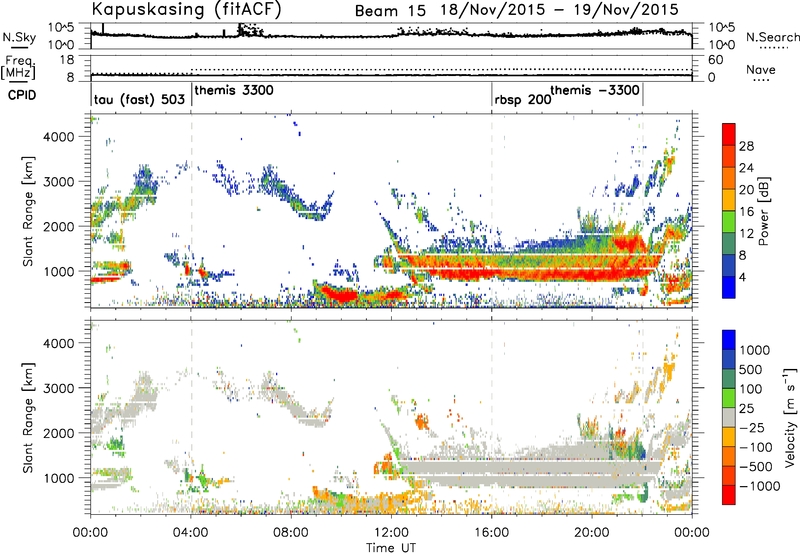
Task: Click the Time UT axis title
Action: pos(391,548)
